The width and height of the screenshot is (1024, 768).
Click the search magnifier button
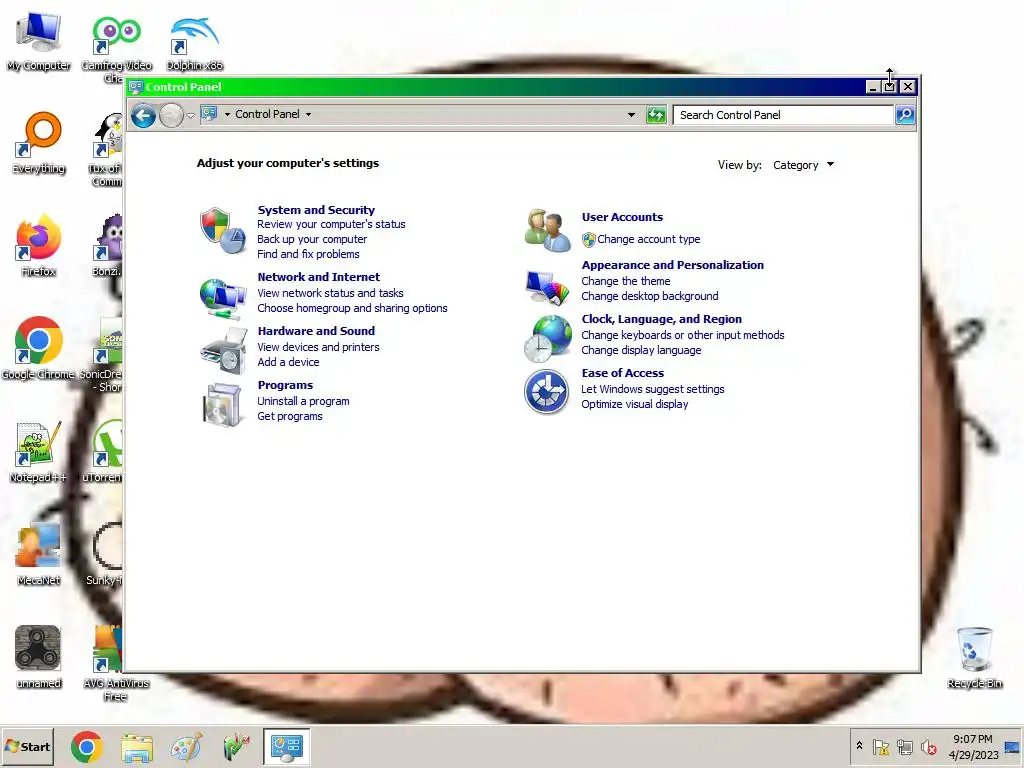[x=904, y=115]
